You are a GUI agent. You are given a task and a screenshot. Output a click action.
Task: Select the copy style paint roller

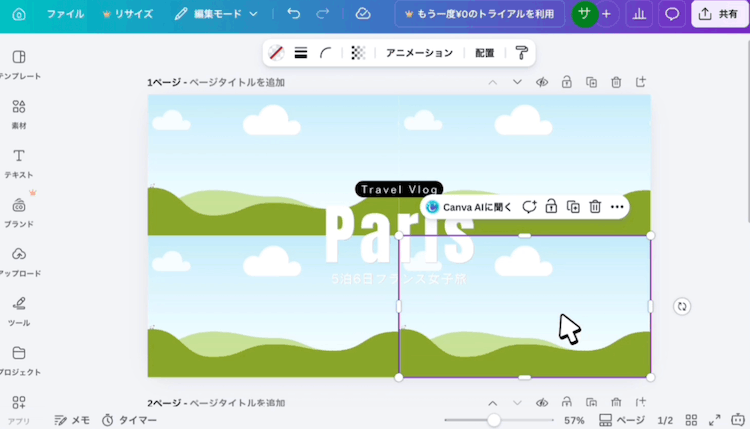click(x=522, y=53)
